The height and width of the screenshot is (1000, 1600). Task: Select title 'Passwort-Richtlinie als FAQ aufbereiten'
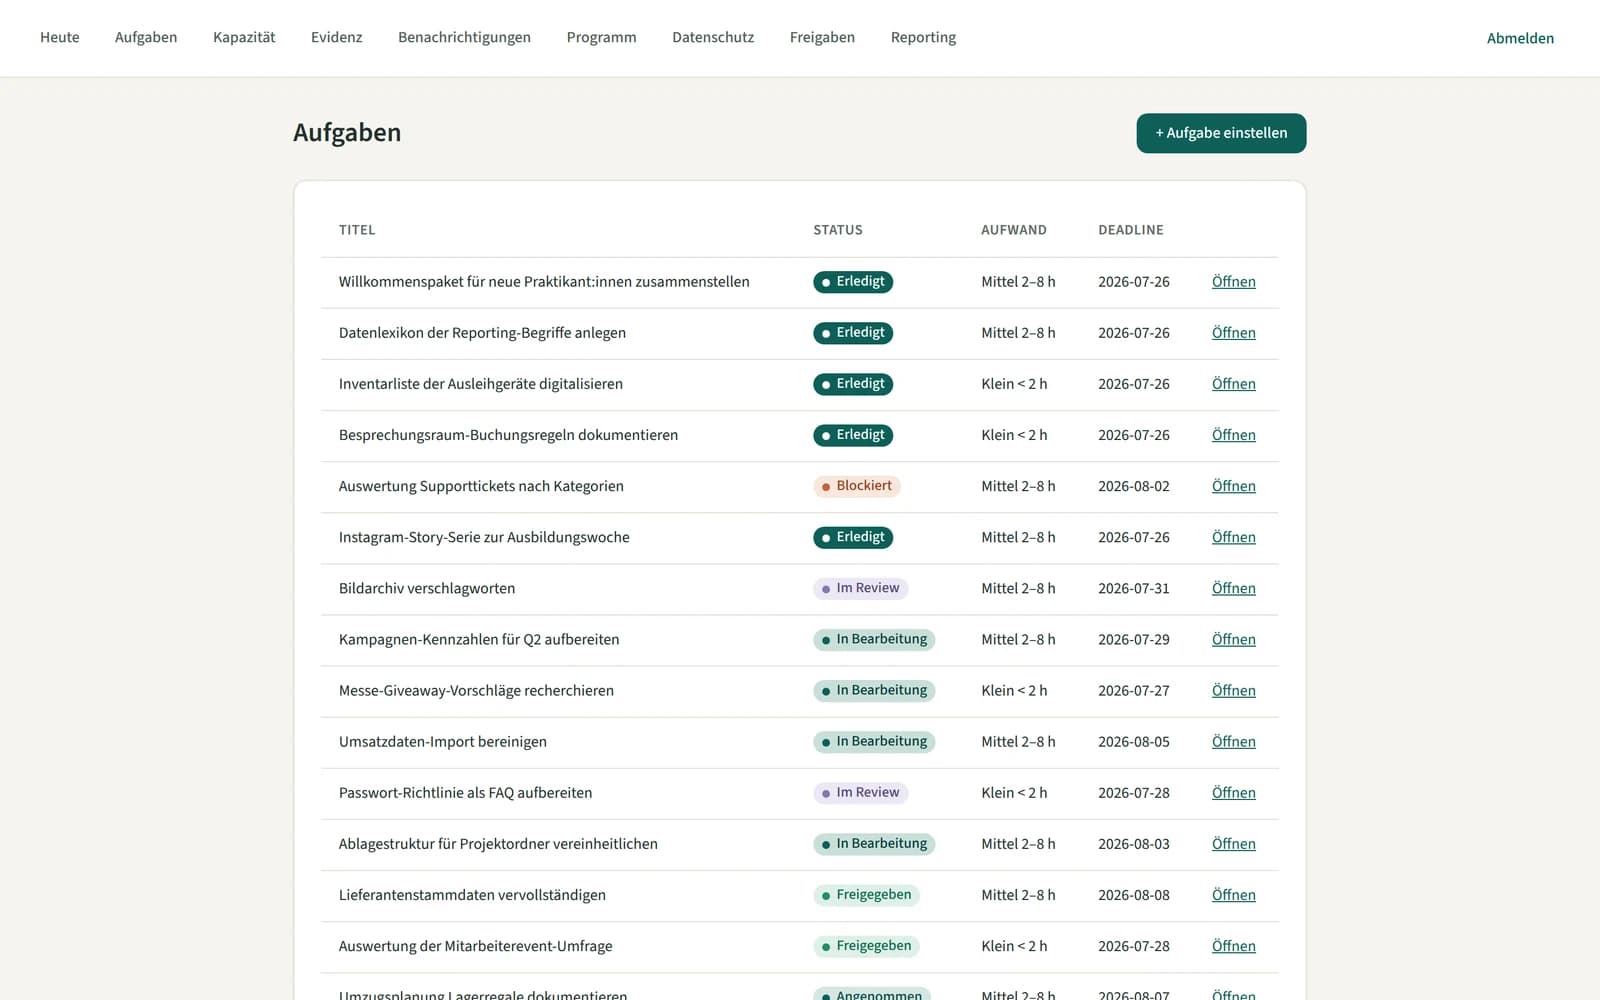coord(465,793)
